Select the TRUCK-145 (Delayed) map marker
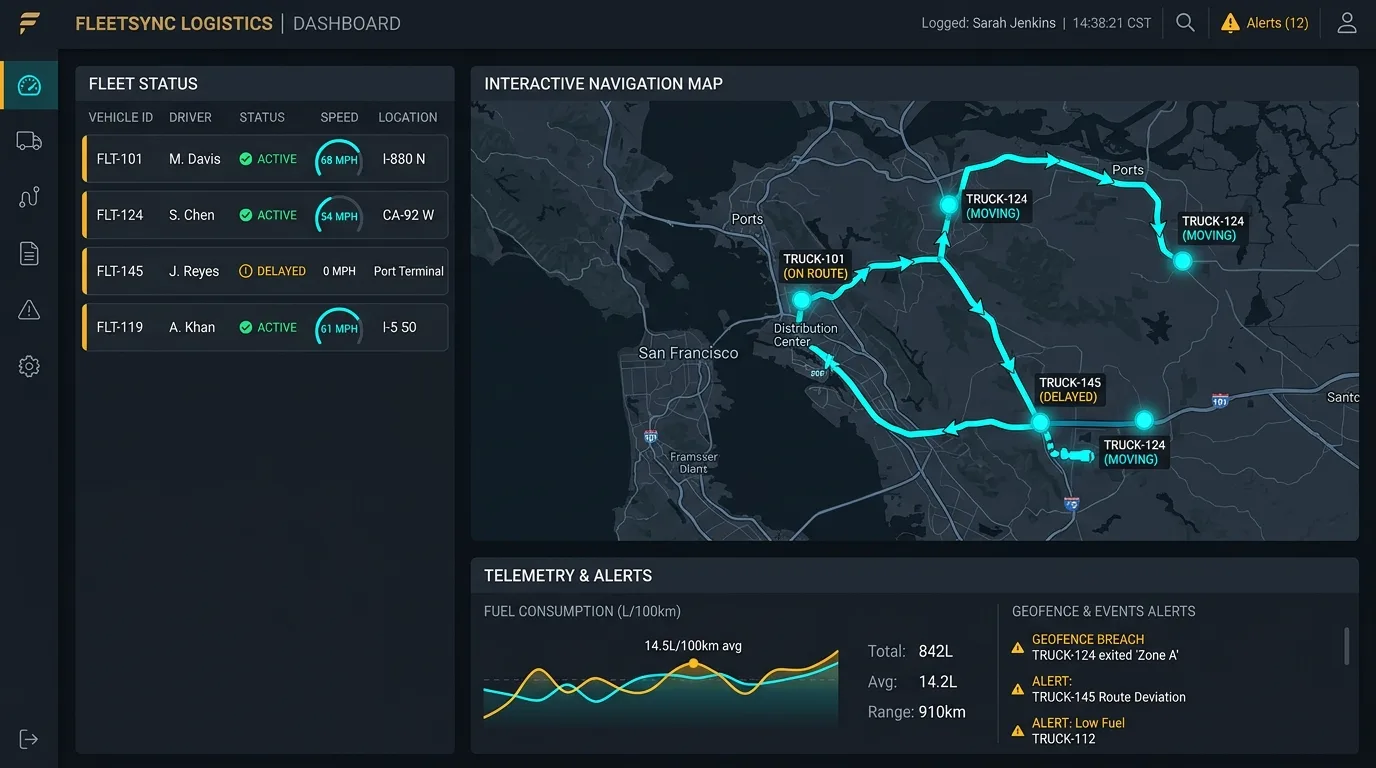The height and width of the screenshot is (768, 1376). click(x=1040, y=423)
